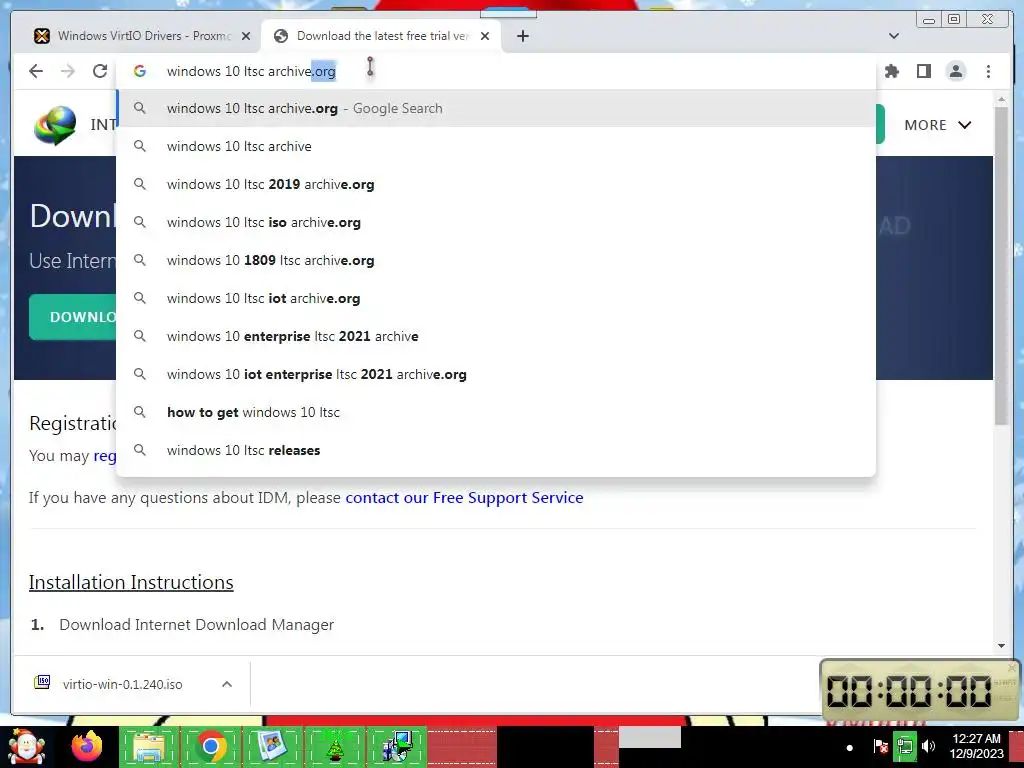Click inside the address bar text
Image resolution: width=1024 pixels, height=768 pixels.
tap(251, 71)
